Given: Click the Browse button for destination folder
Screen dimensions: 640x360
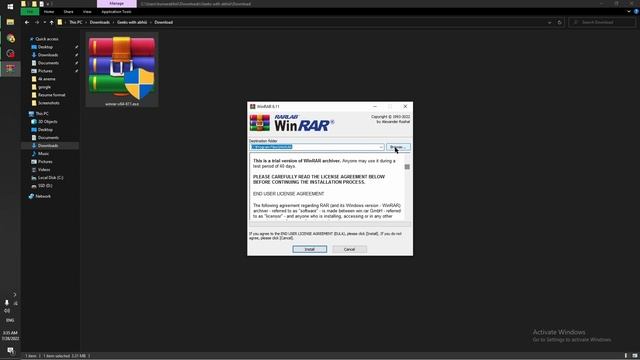Looking at the screenshot, I should pyautogui.click(x=398, y=147).
